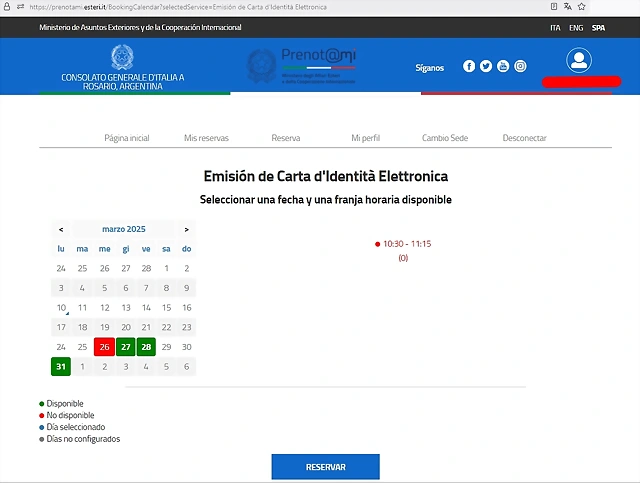
Task: Select available green day 28
Action: tap(146, 347)
